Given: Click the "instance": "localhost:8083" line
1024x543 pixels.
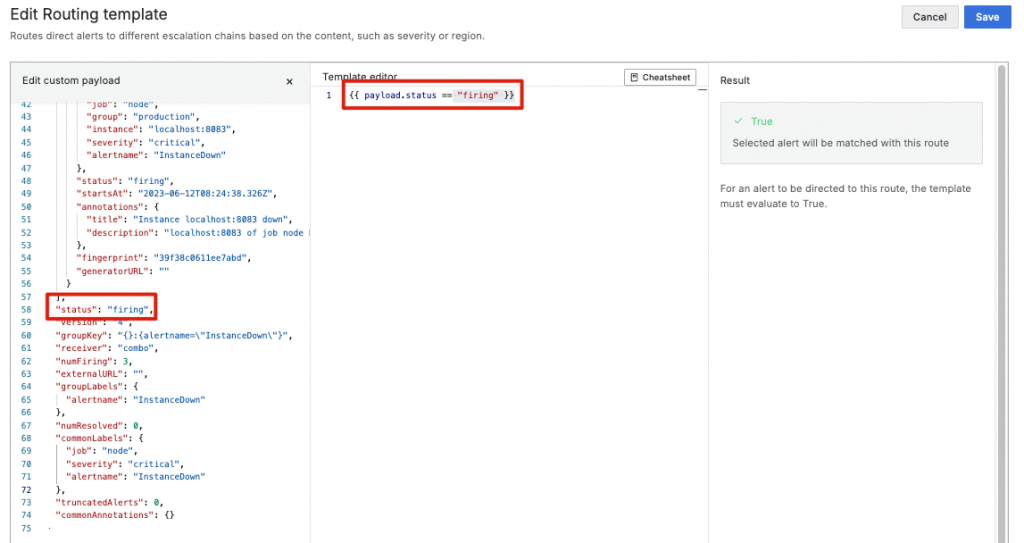Looking at the screenshot, I should [160, 129].
